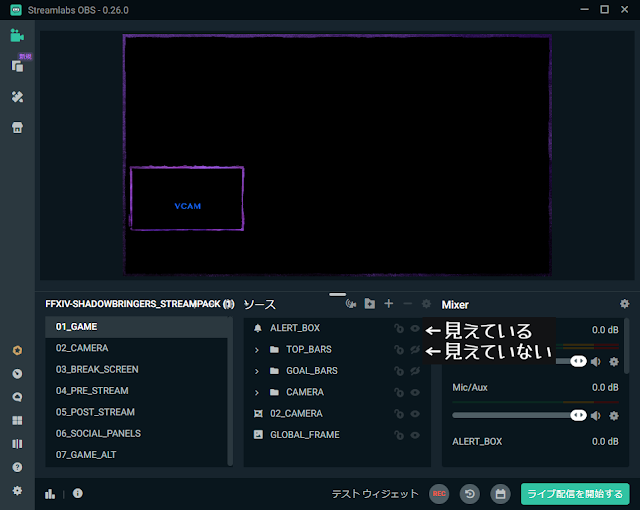The width and height of the screenshot is (640, 510).
Task: Open the Editor camera icon in sidebar
Action: tap(17, 36)
